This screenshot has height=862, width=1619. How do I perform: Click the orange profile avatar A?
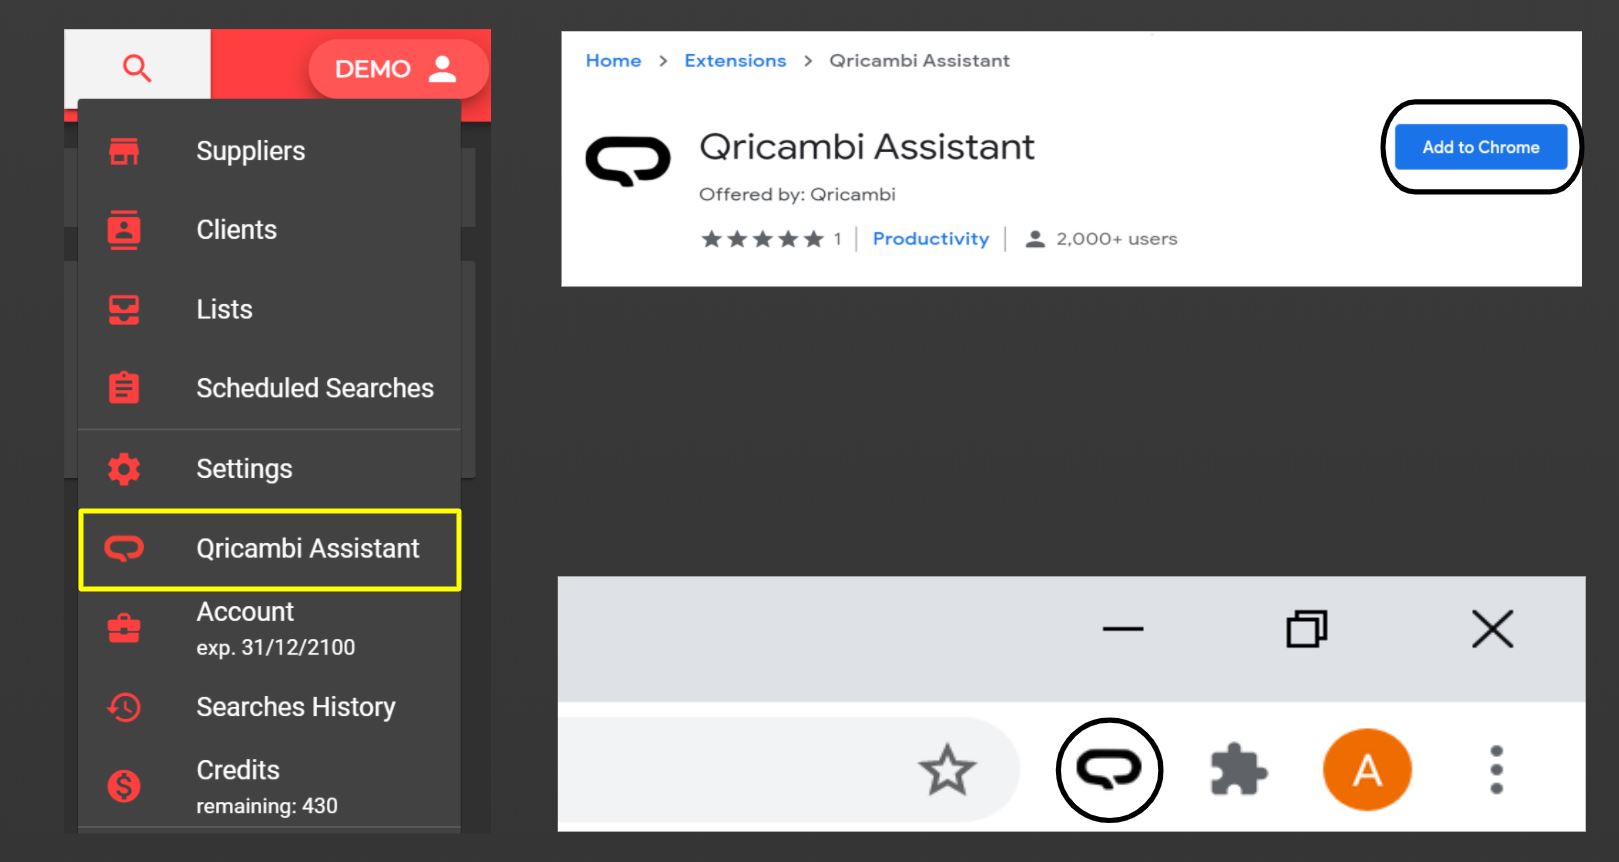coord(1367,770)
